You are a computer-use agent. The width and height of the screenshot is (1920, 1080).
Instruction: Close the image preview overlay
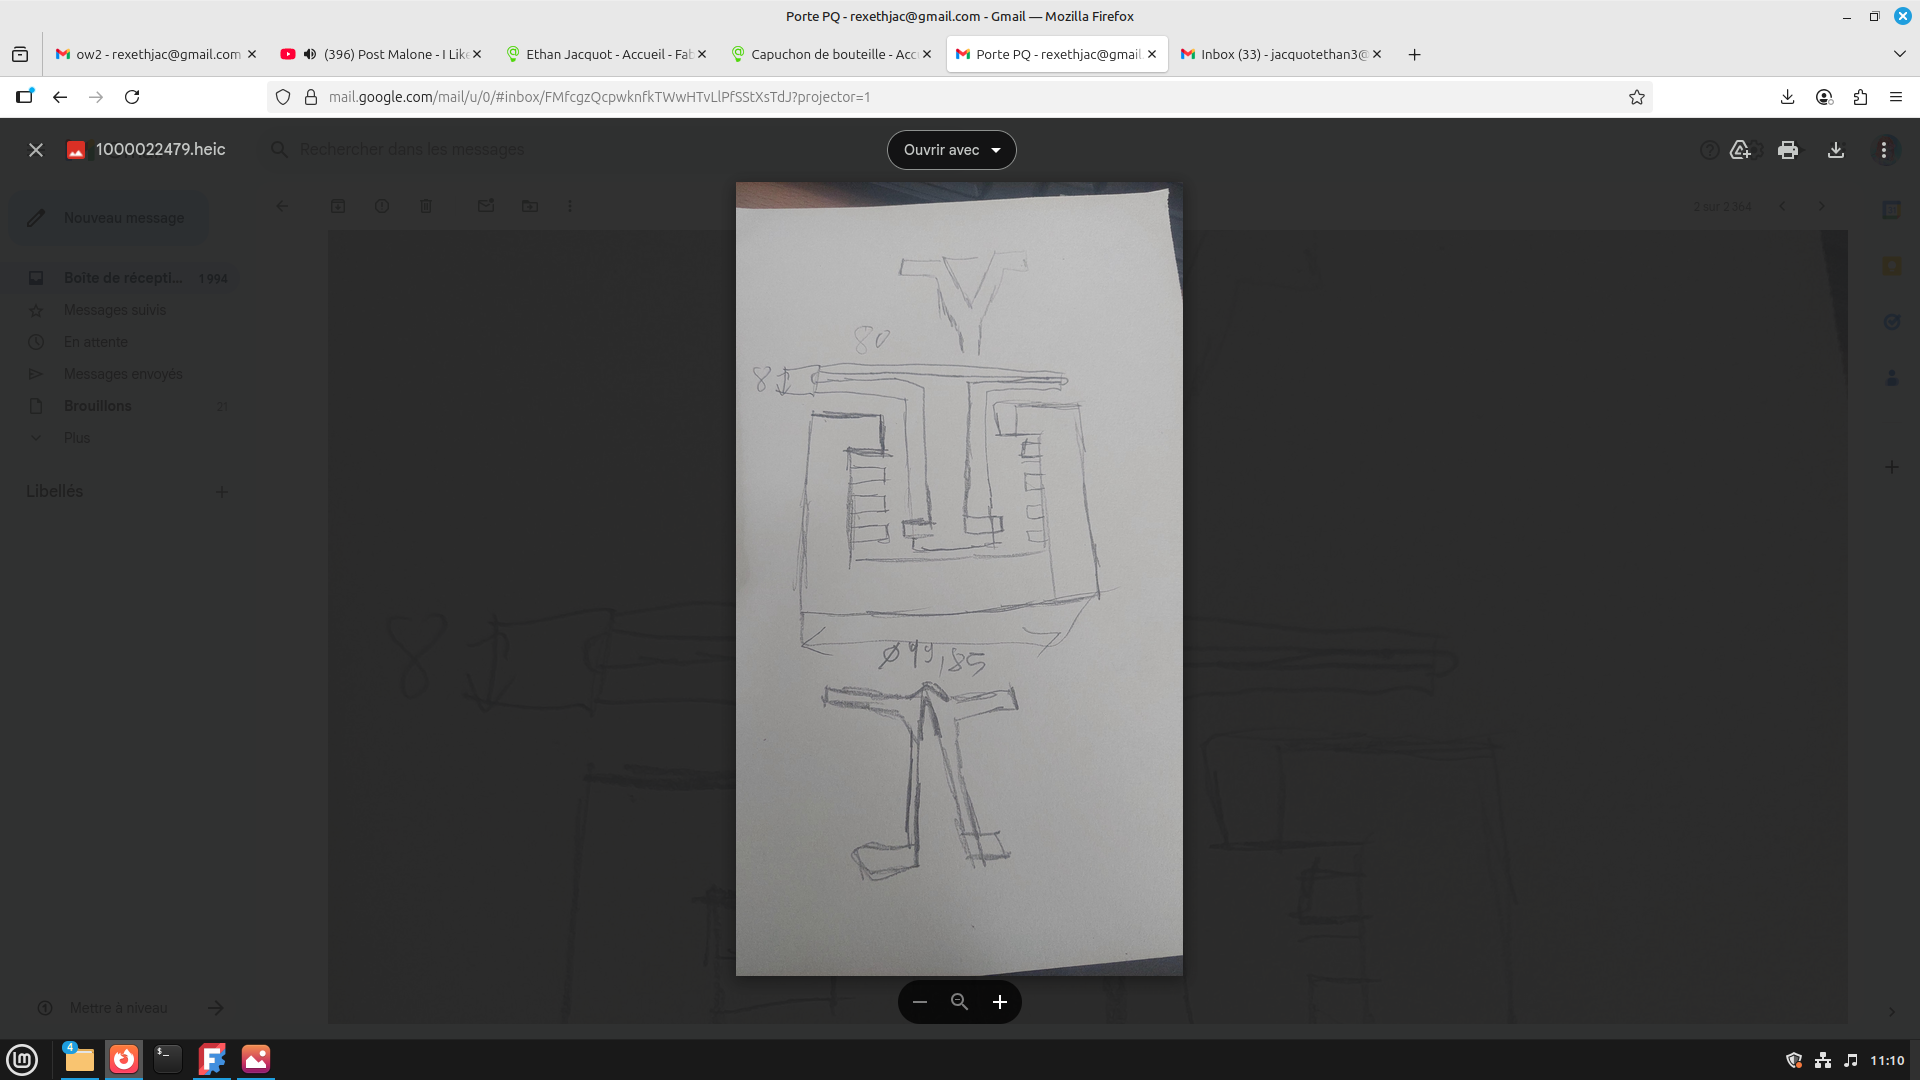click(x=36, y=150)
